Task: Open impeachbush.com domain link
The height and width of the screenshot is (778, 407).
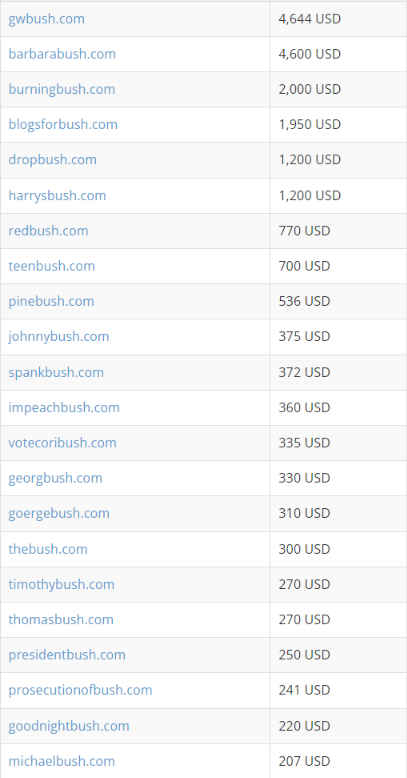Action: click(x=64, y=407)
